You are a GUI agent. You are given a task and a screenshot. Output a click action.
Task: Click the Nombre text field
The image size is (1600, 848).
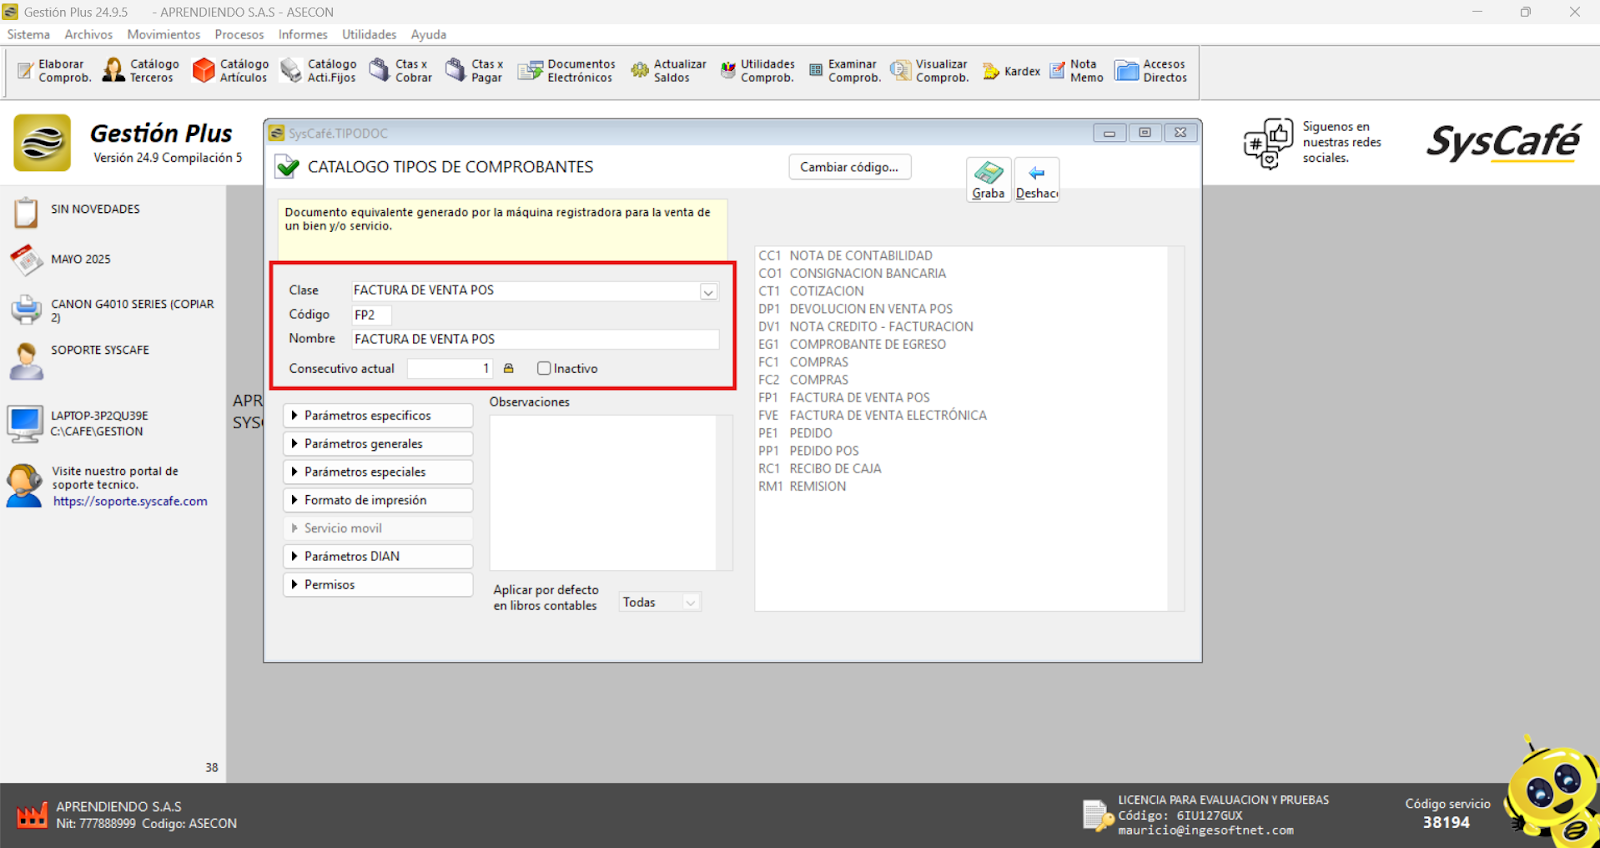534,340
